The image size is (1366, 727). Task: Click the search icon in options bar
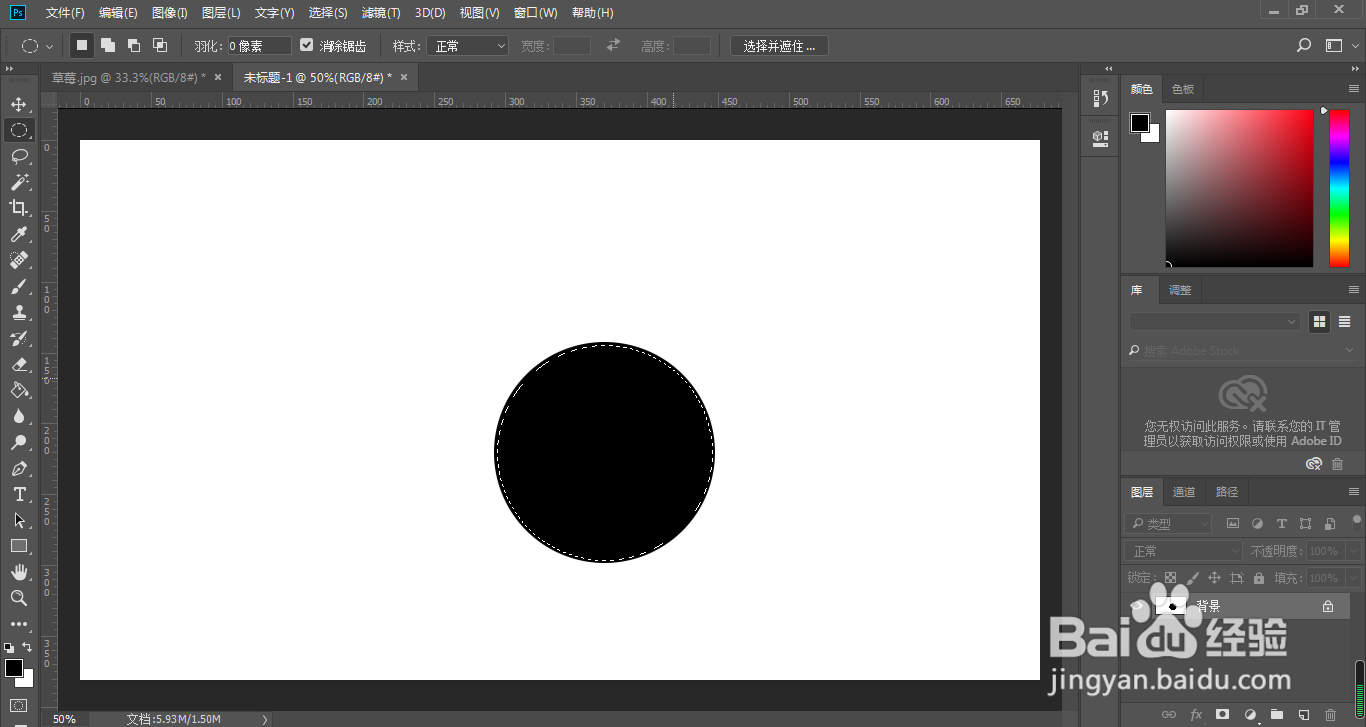pos(1304,46)
